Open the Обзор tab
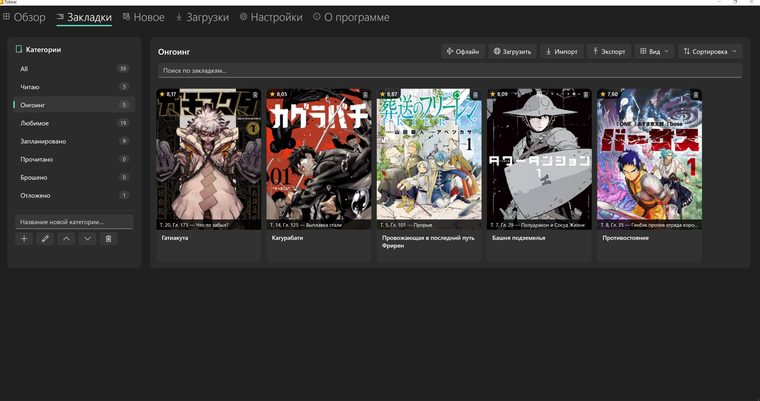Image resolution: width=760 pixels, height=401 pixels. click(x=24, y=17)
